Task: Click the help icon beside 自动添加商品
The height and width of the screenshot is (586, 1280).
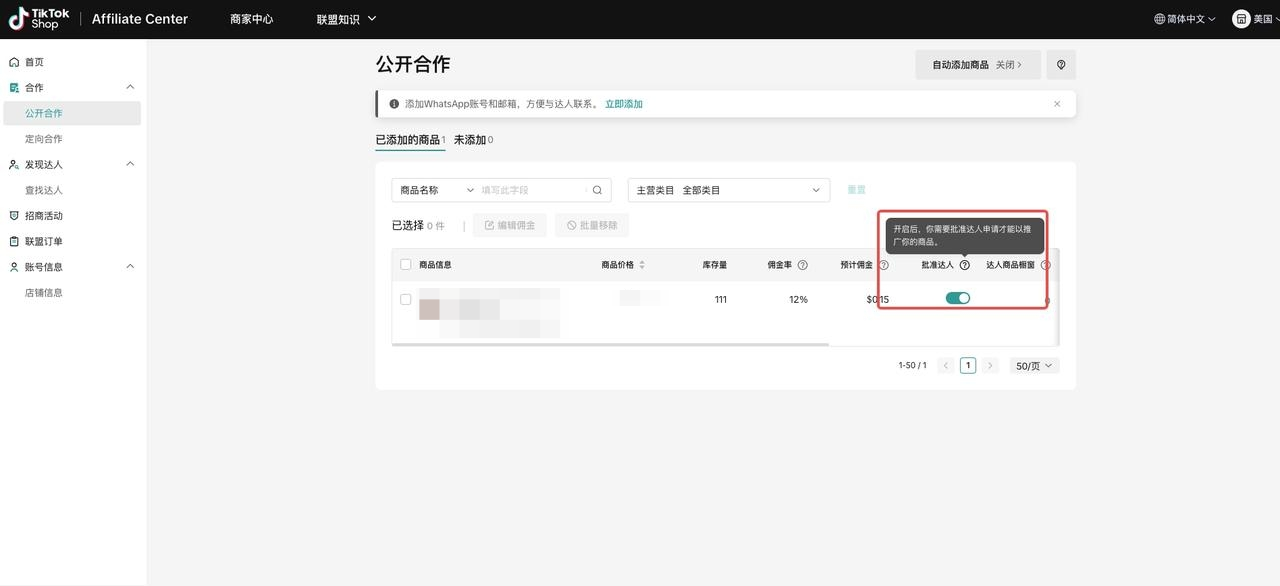Action: click(x=1060, y=65)
